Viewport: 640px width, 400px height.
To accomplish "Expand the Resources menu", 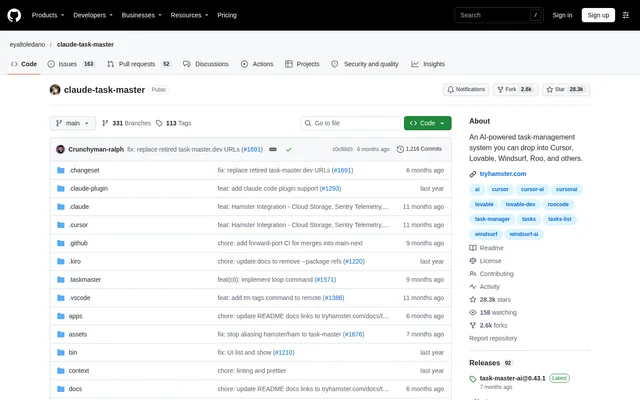I will coord(189,15).
